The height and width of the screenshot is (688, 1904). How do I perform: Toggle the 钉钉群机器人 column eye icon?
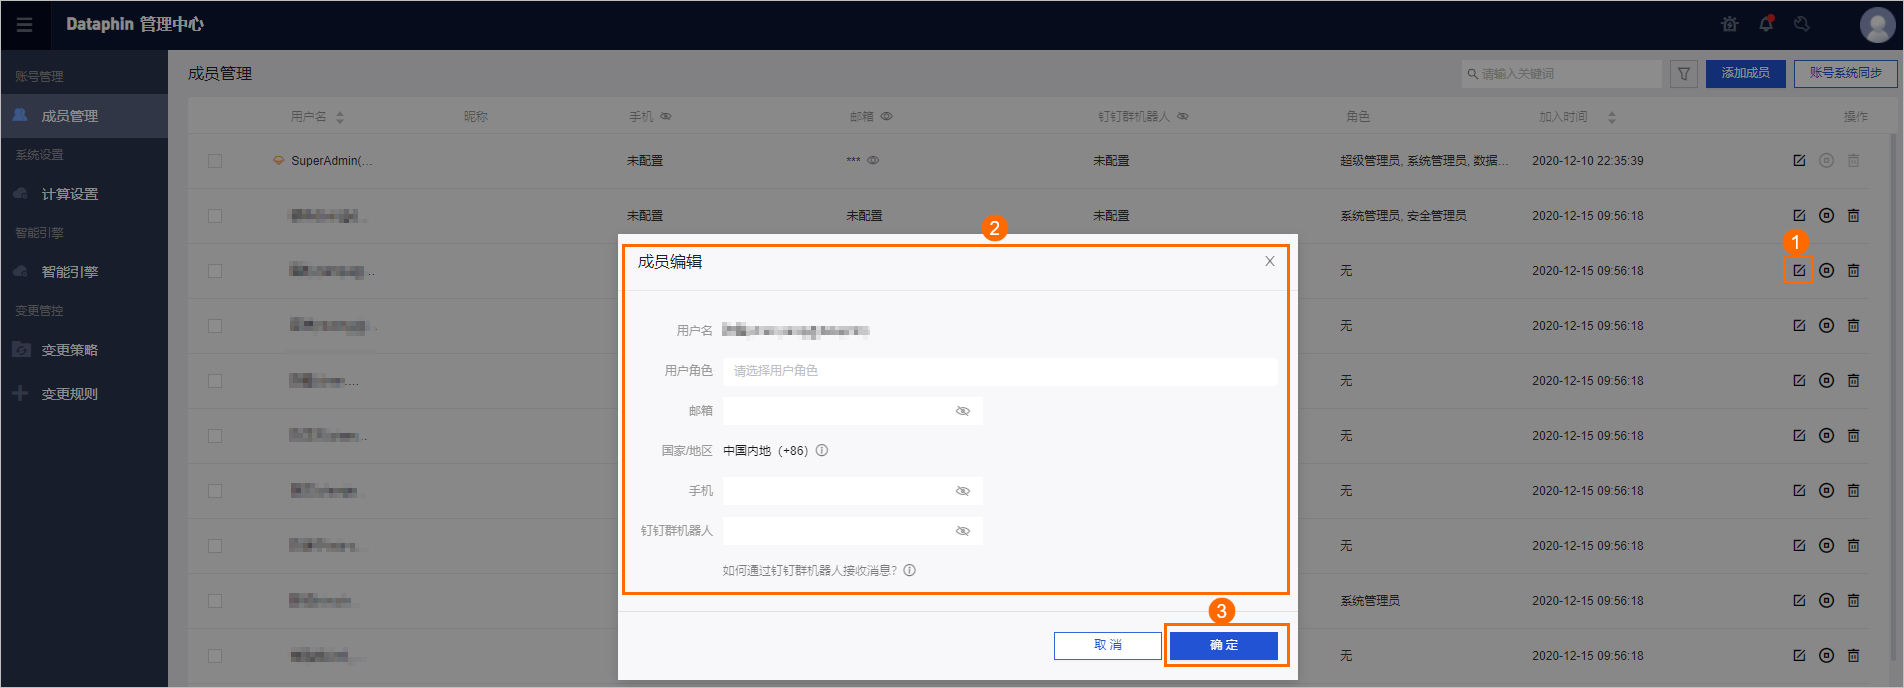[x=1183, y=117]
